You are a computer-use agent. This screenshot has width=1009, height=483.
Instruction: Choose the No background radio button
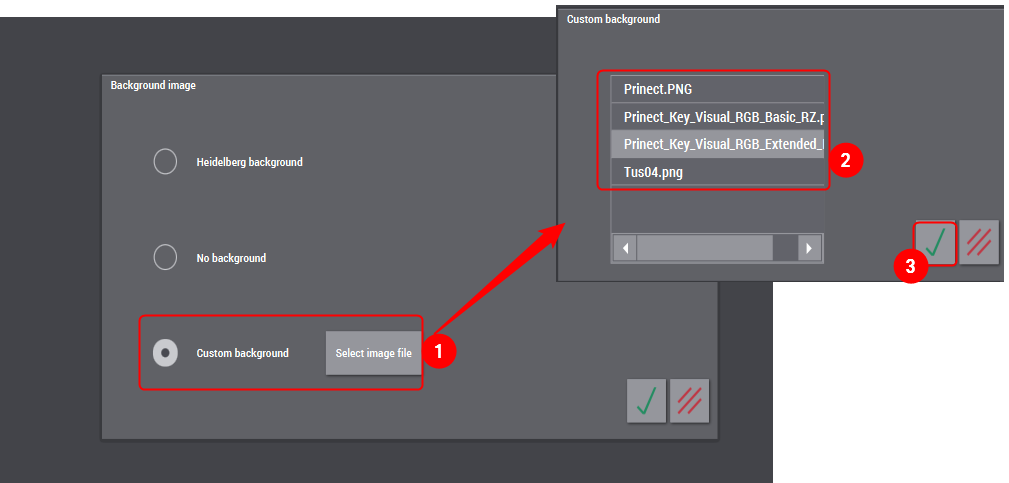coord(165,258)
